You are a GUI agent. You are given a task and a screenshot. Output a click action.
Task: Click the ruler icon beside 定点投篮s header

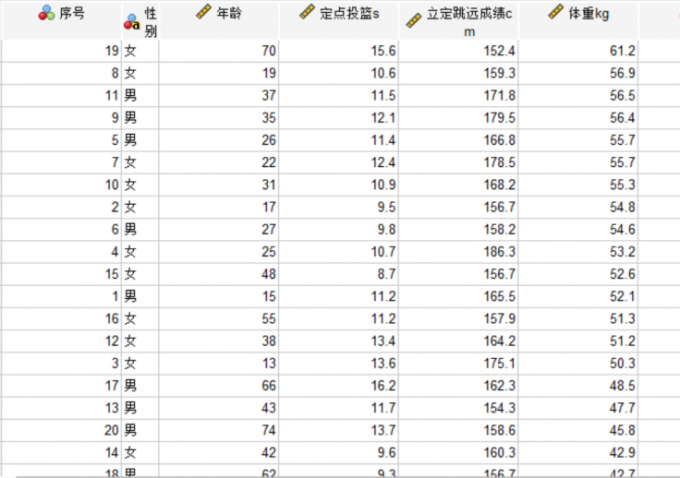pos(307,12)
